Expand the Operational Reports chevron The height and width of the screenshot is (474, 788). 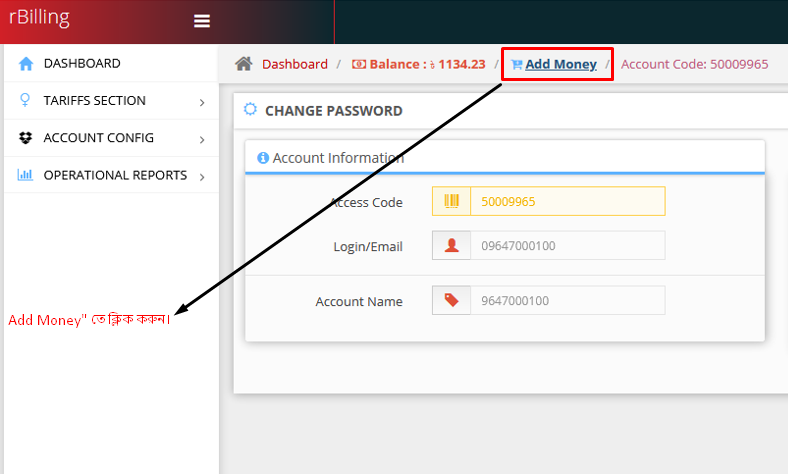coord(202,177)
